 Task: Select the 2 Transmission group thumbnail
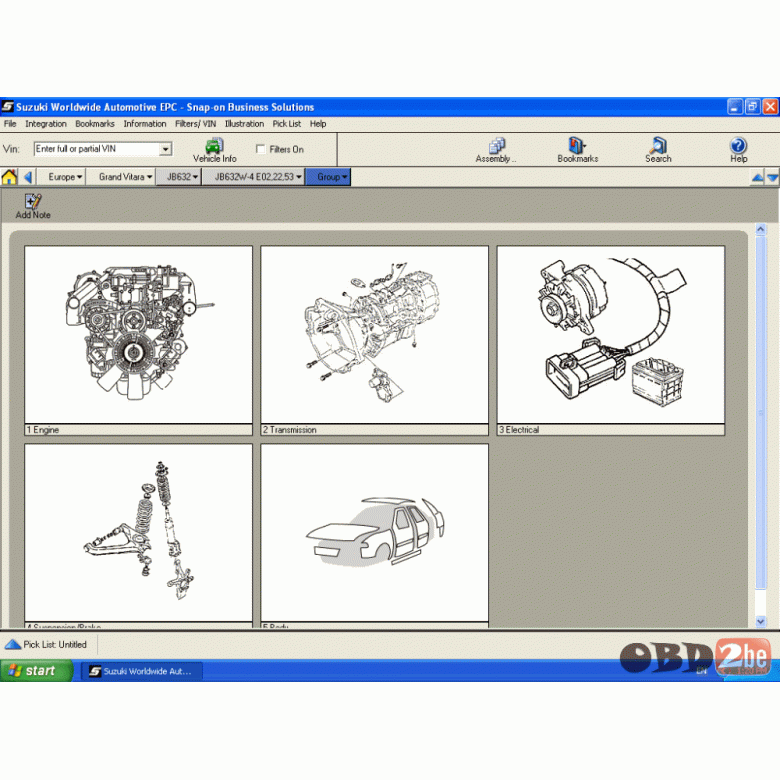(x=375, y=335)
